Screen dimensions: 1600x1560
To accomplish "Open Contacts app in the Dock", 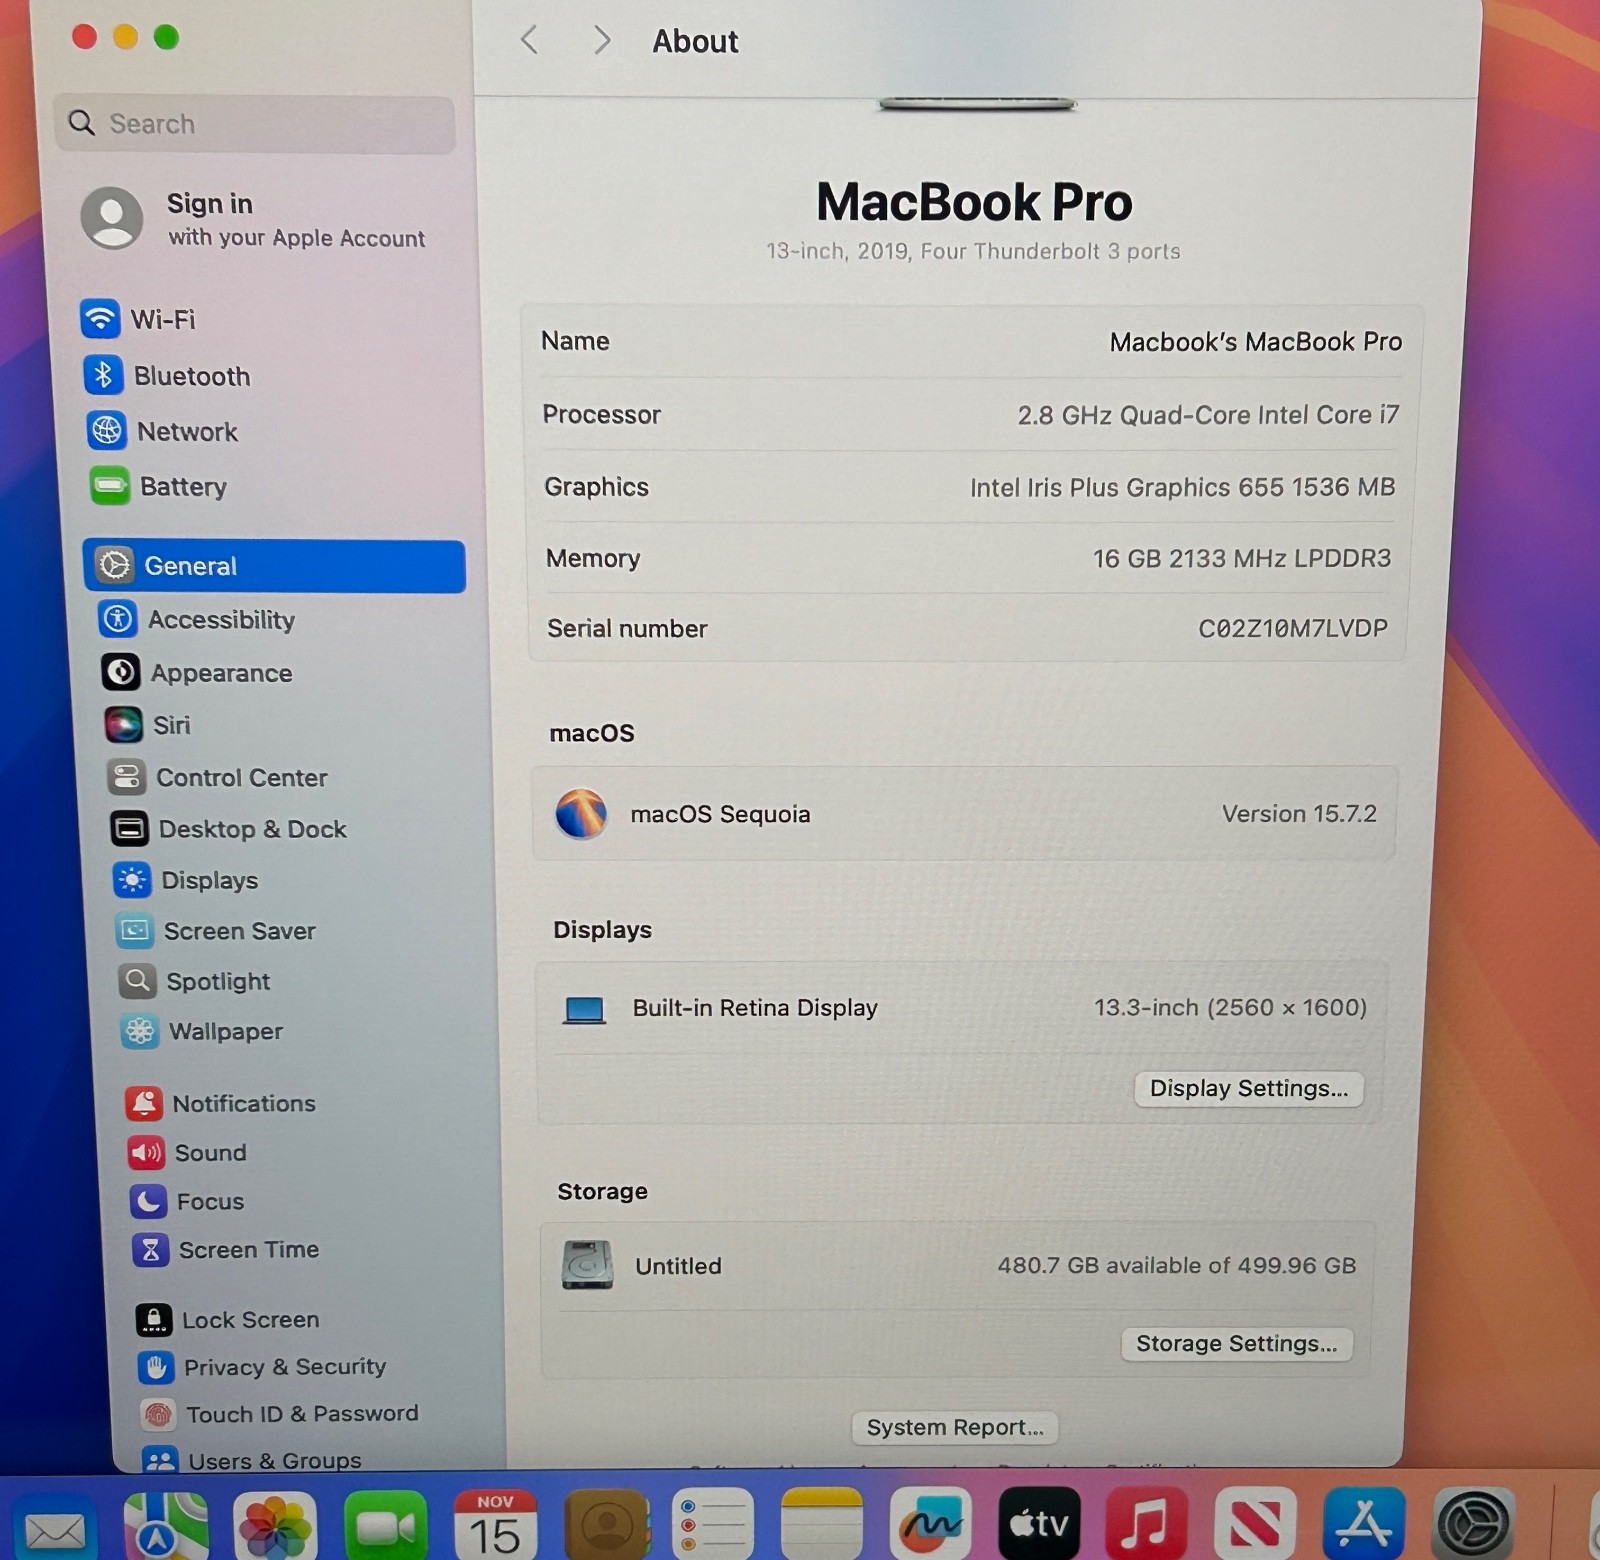I will (x=606, y=1525).
